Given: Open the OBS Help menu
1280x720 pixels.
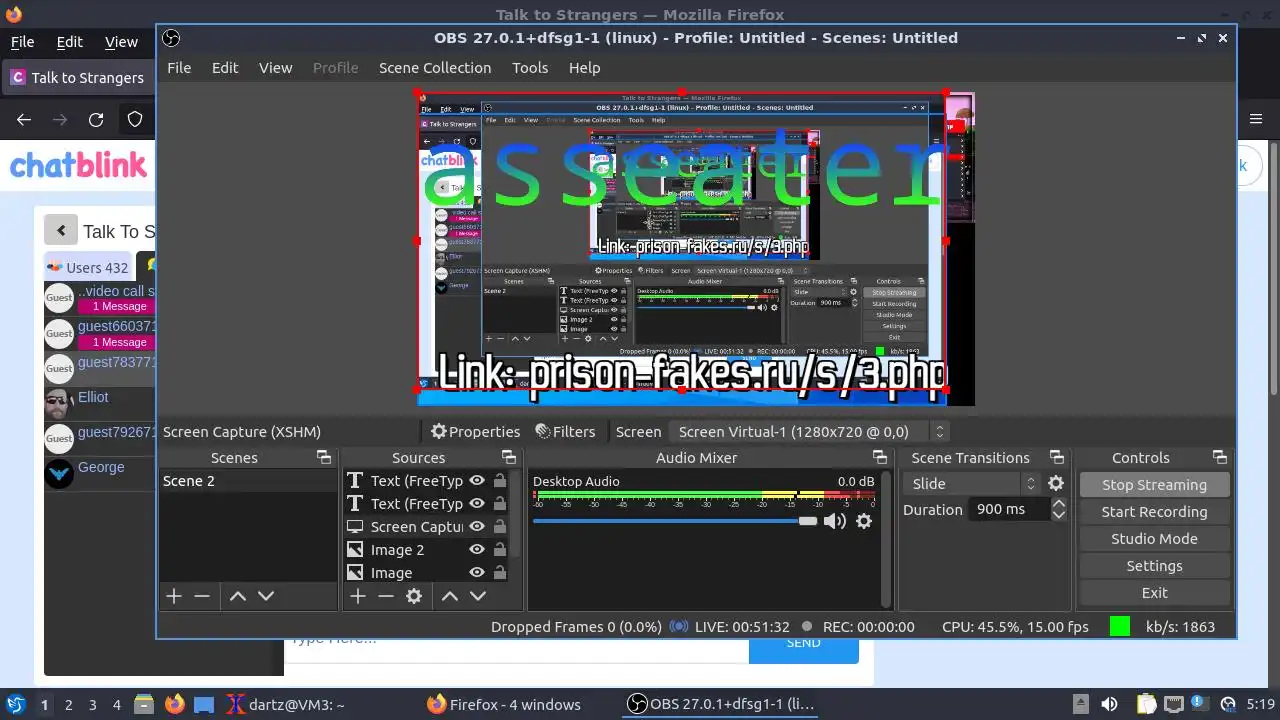Looking at the screenshot, I should point(585,68).
